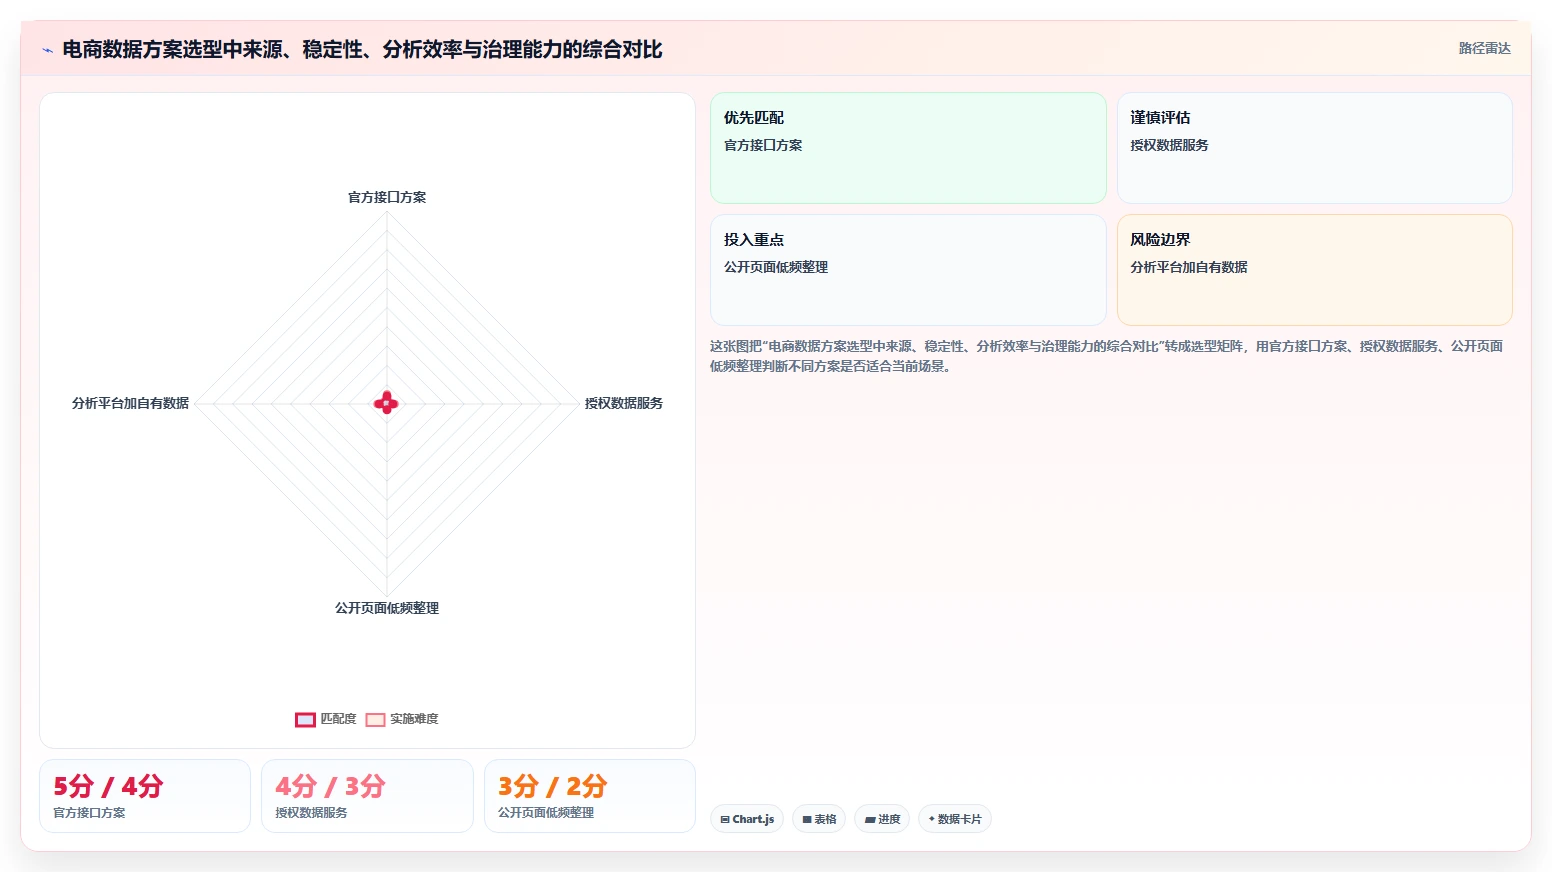
Task: Click the description paragraph under the cards
Action: click(1106, 356)
